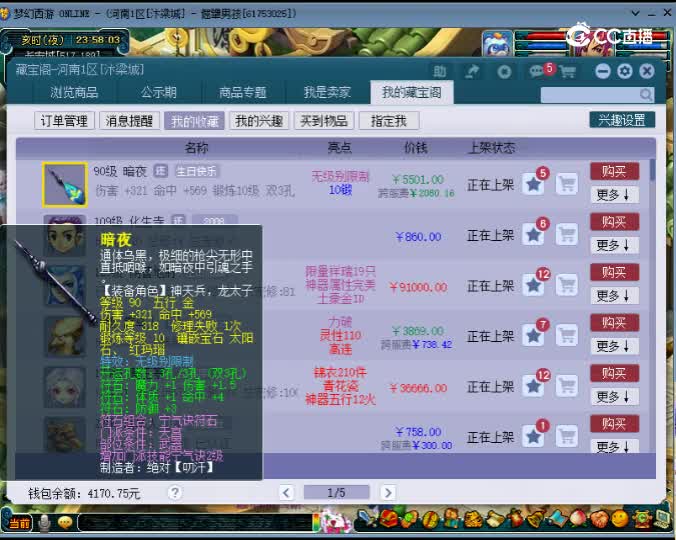Open the chat emoji bubble icon
Image resolution: width=676 pixels, height=540 pixels.
coord(65,523)
